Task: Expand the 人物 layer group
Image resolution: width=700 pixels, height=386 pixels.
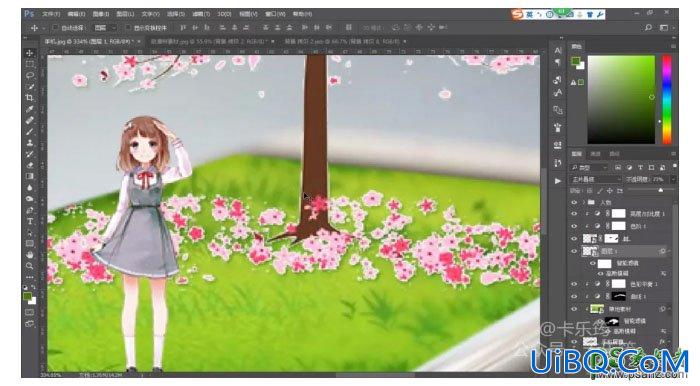Action: 584,202
